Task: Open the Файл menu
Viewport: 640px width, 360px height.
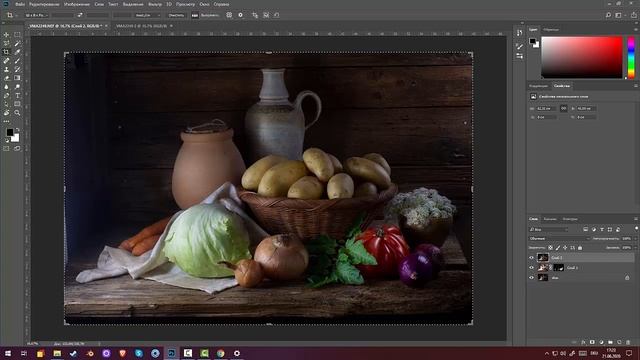Action: click(x=20, y=4)
